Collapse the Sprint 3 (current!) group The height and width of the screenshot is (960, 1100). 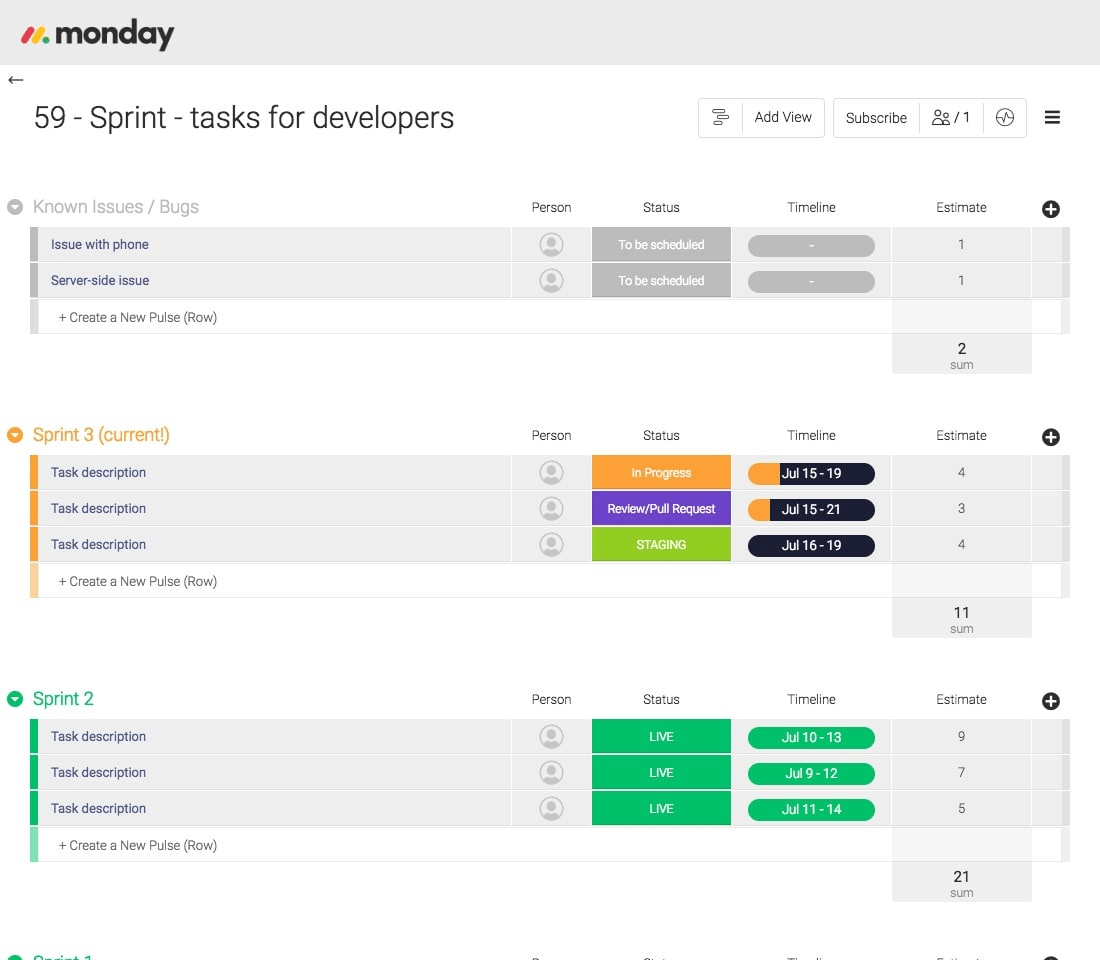coord(15,435)
